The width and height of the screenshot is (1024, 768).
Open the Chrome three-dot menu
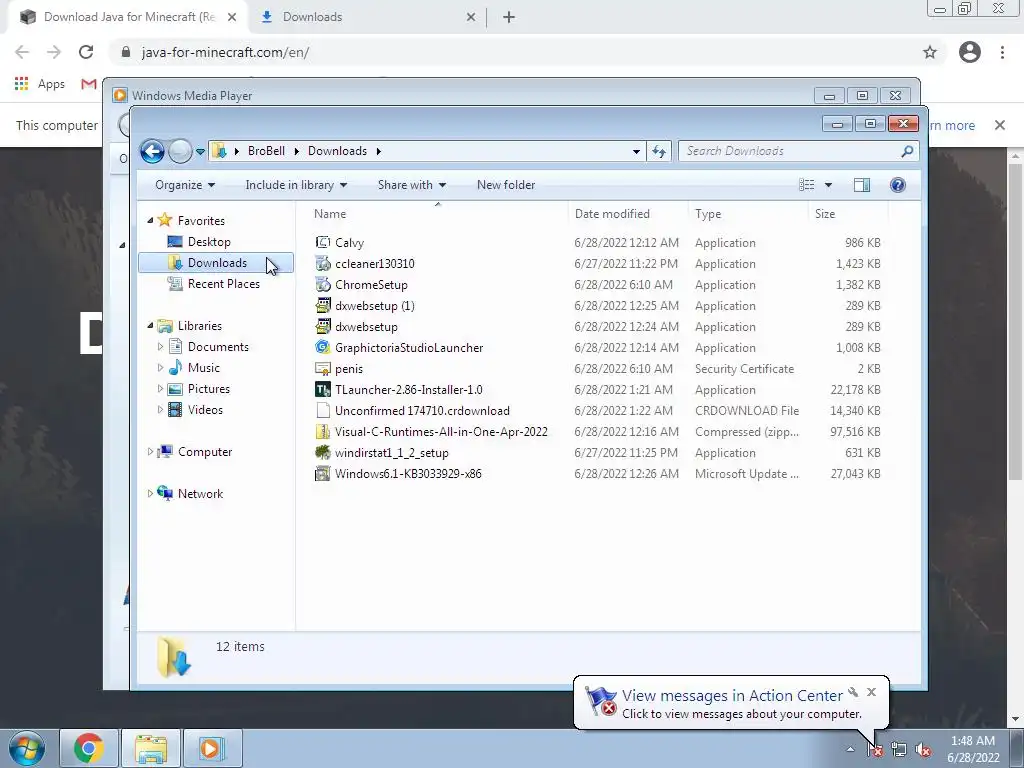pyautogui.click(x=1002, y=52)
